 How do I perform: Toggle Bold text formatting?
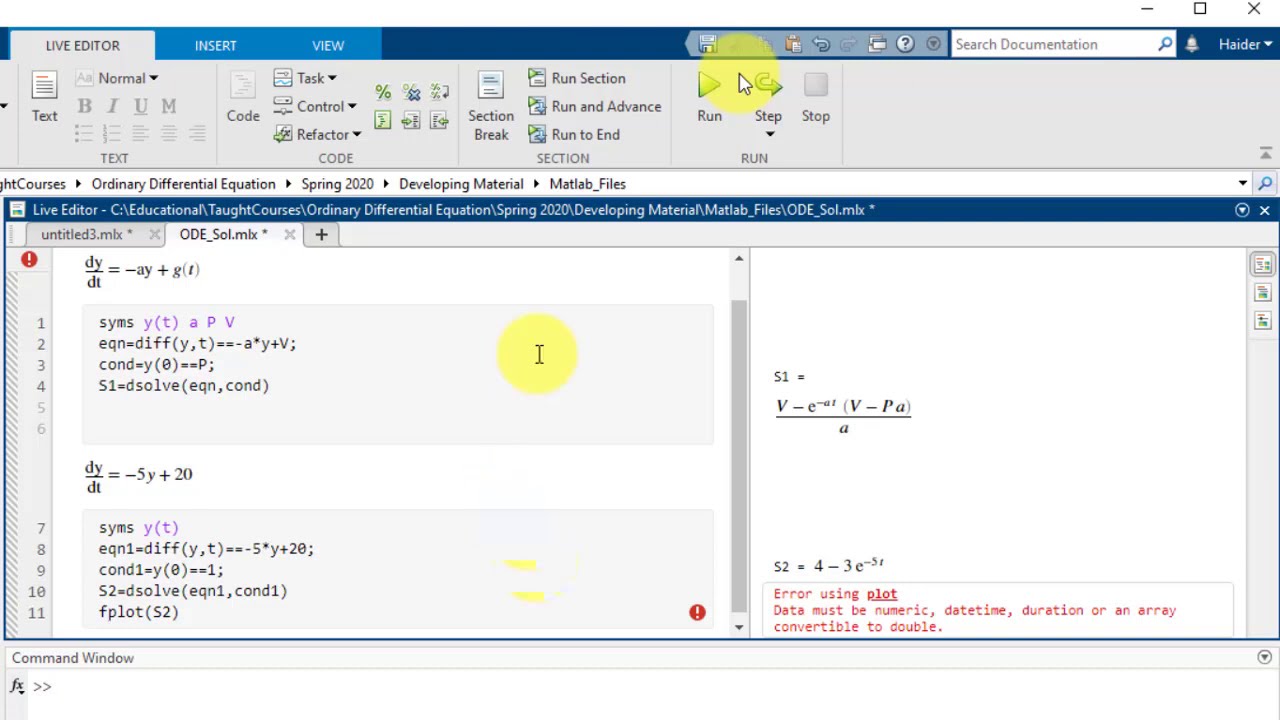(84, 106)
